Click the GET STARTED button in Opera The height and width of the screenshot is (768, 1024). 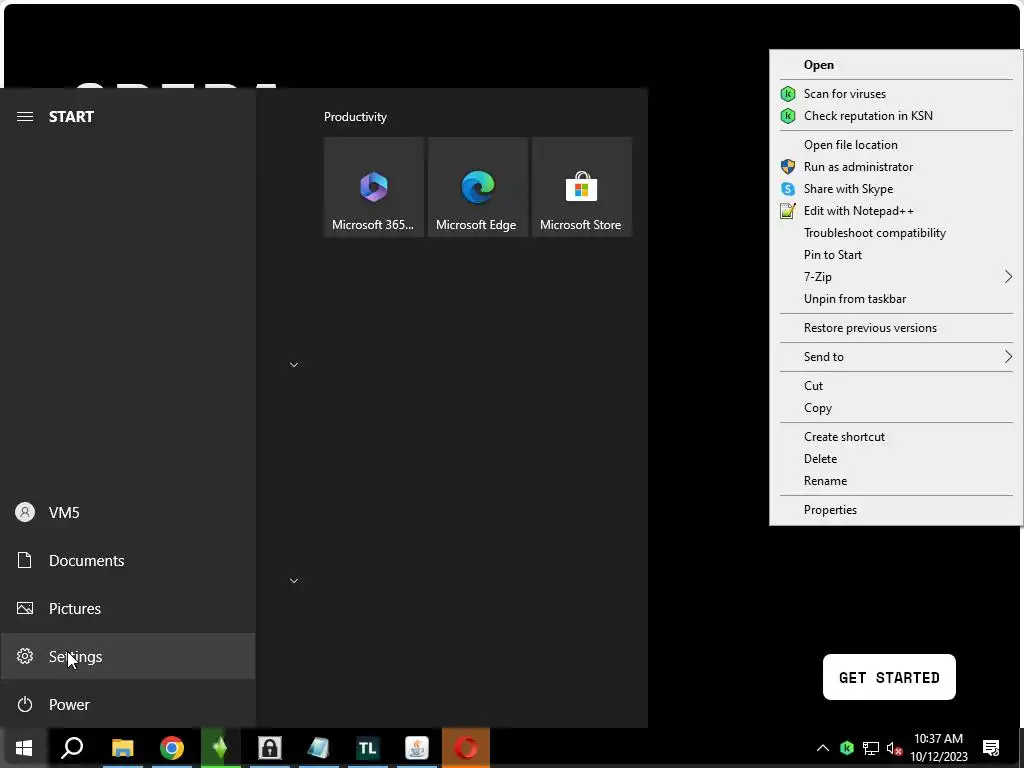tap(889, 677)
